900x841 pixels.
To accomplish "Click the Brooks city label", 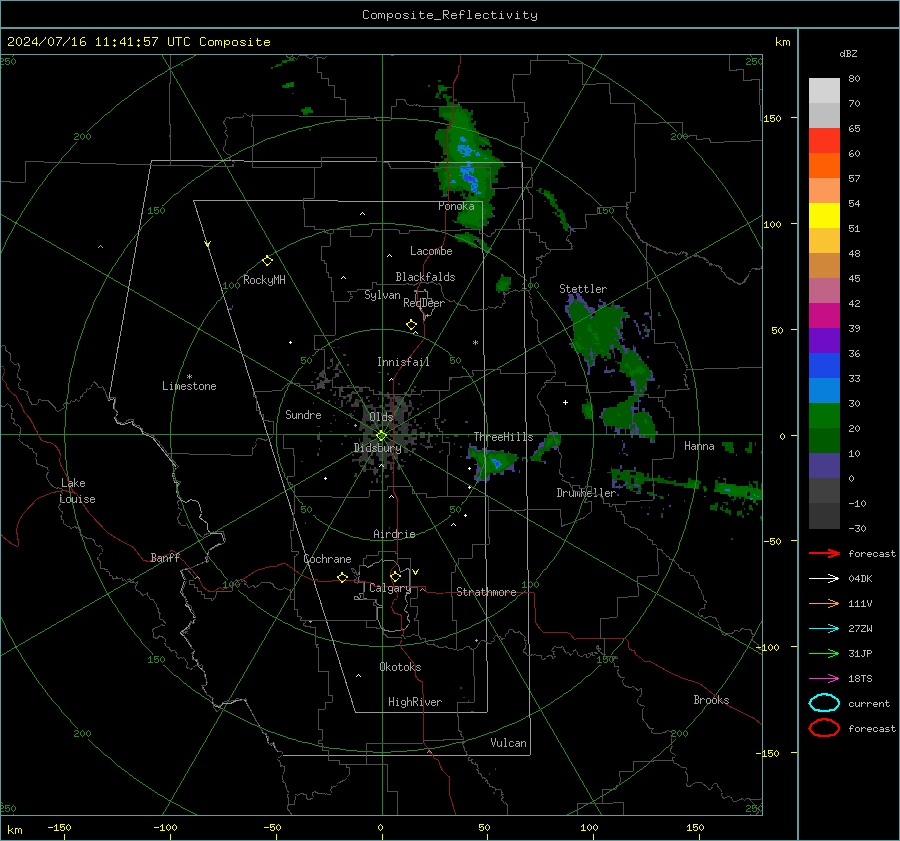I will tap(711, 700).
